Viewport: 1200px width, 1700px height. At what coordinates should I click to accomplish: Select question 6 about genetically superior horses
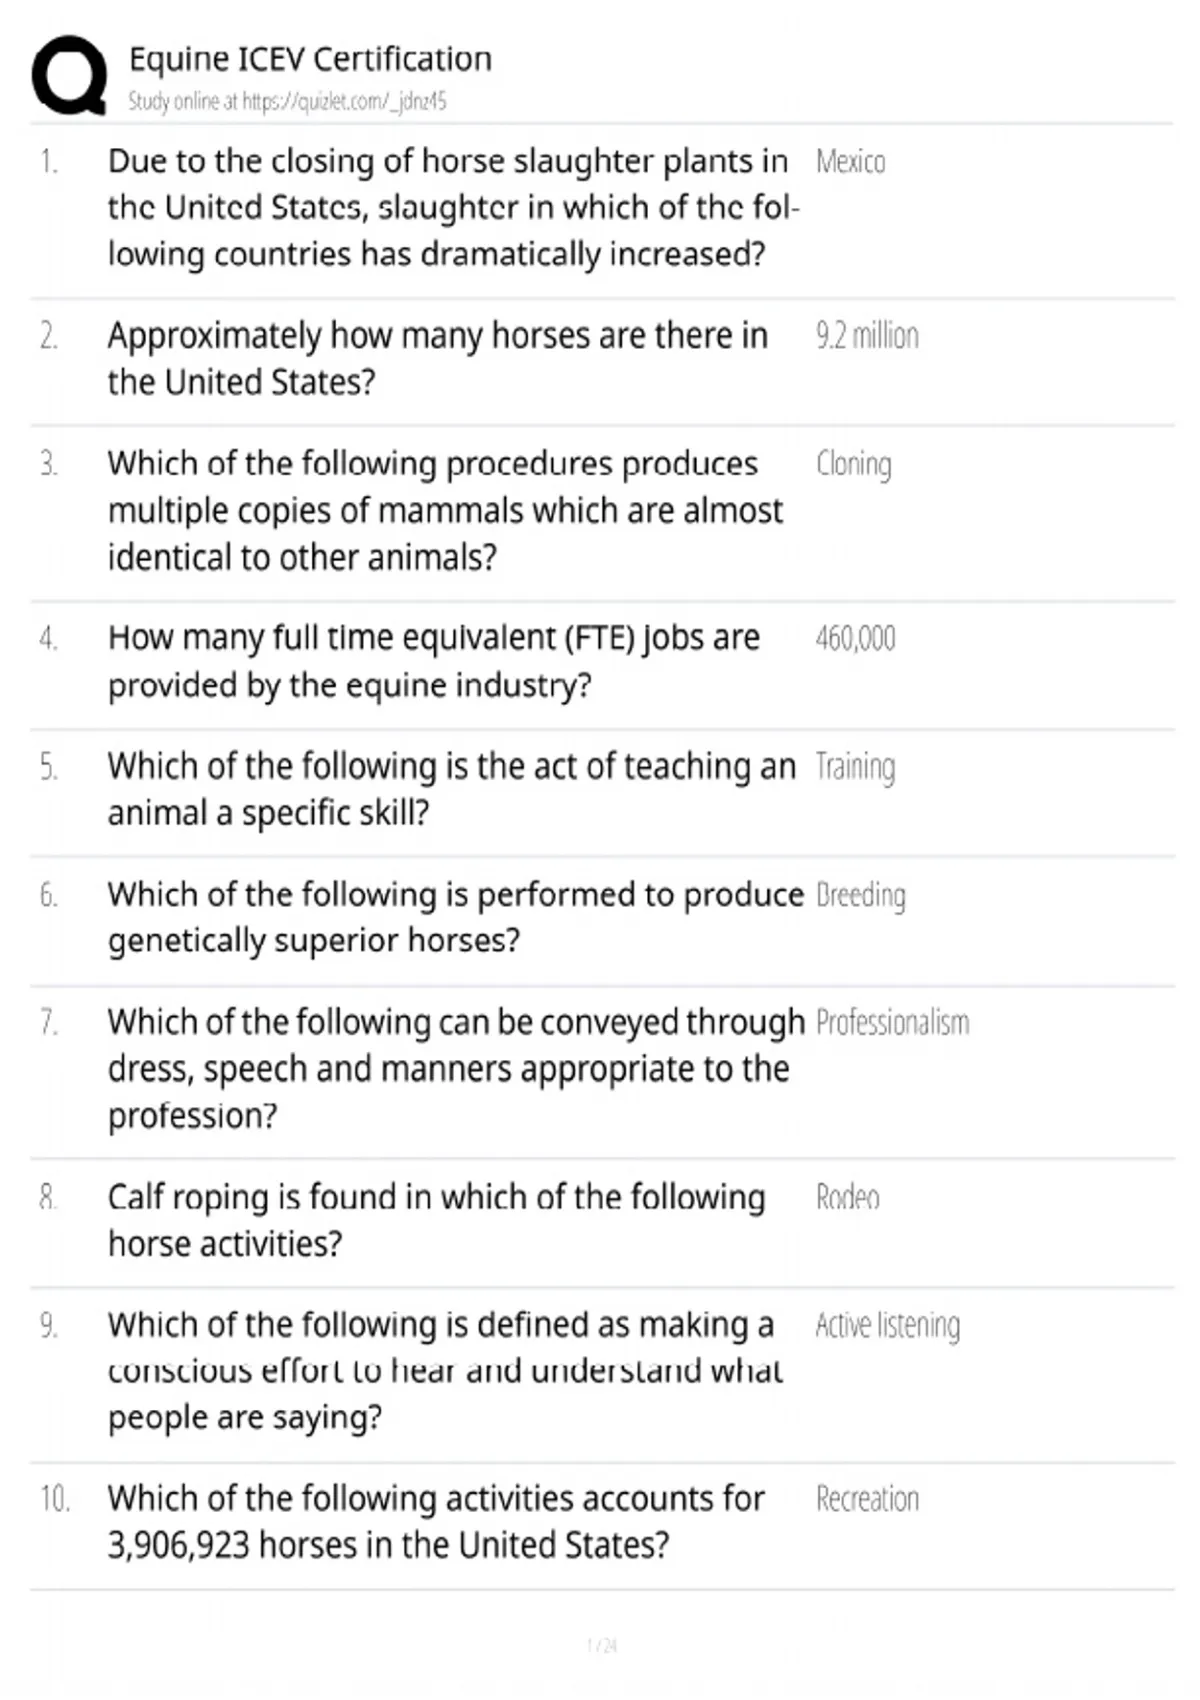coord(456,917)
